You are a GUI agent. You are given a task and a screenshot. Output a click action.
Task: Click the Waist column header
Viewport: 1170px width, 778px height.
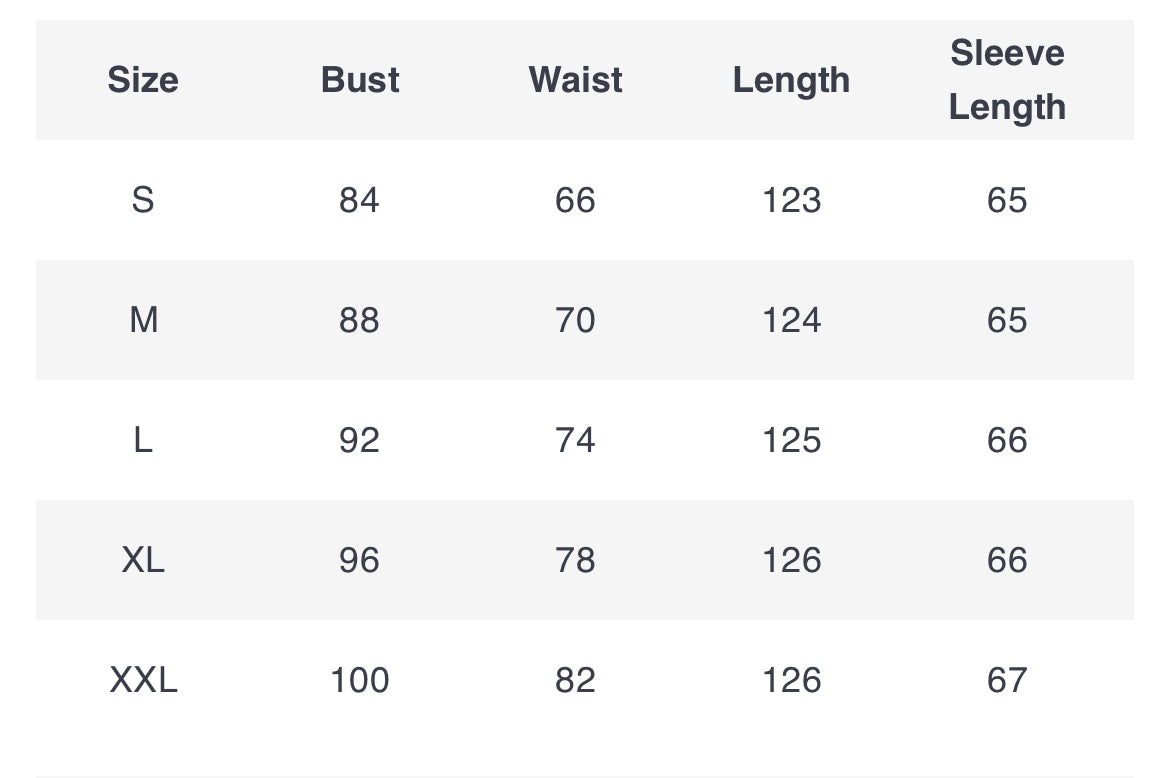coord(575,80)
